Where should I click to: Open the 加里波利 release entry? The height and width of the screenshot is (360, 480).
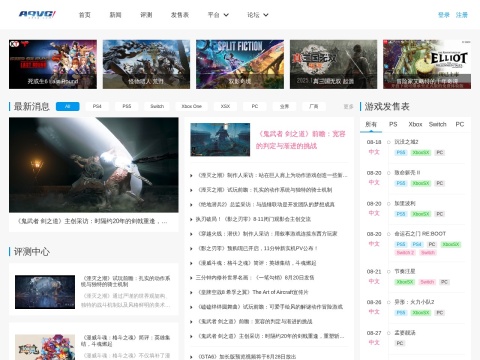[405, 203]
